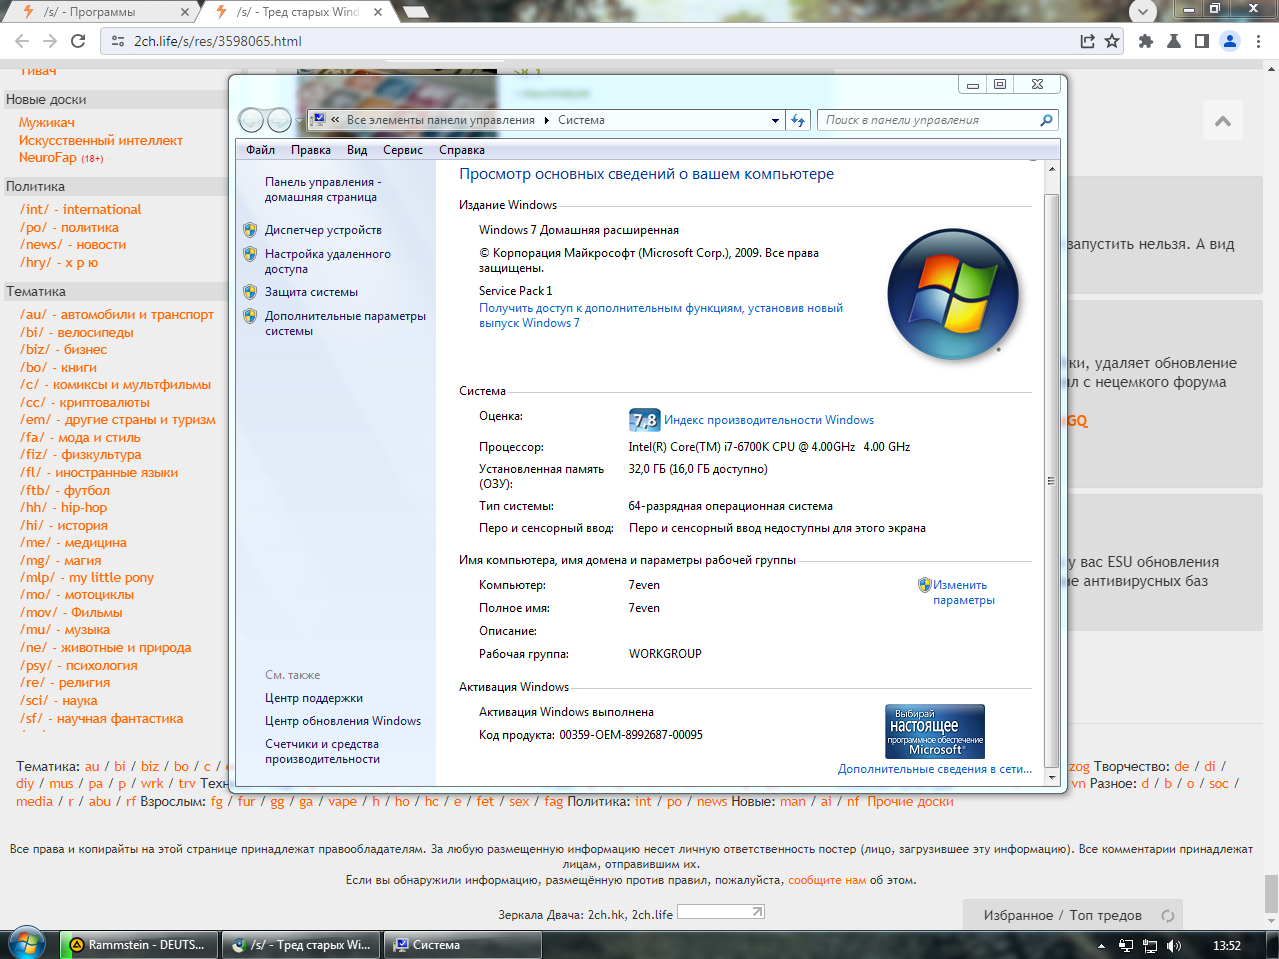Viewport: 1279px width, 959px height.
Task: Show hidden tray icons arrow
Action: click(x=1102, y=945)
